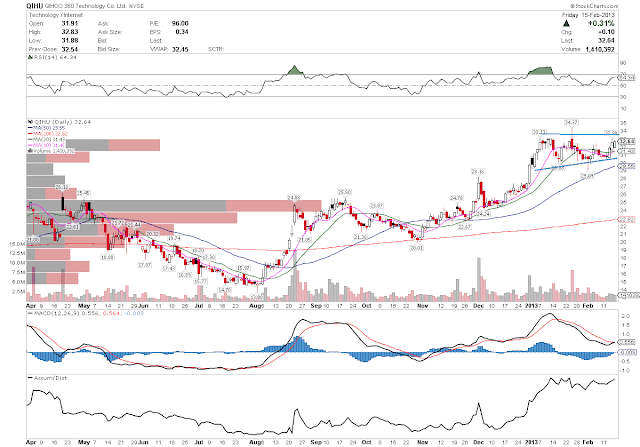640x447 pixels.
Task: Click Dec on the price chart date axis
Action: tap(478, 305)
